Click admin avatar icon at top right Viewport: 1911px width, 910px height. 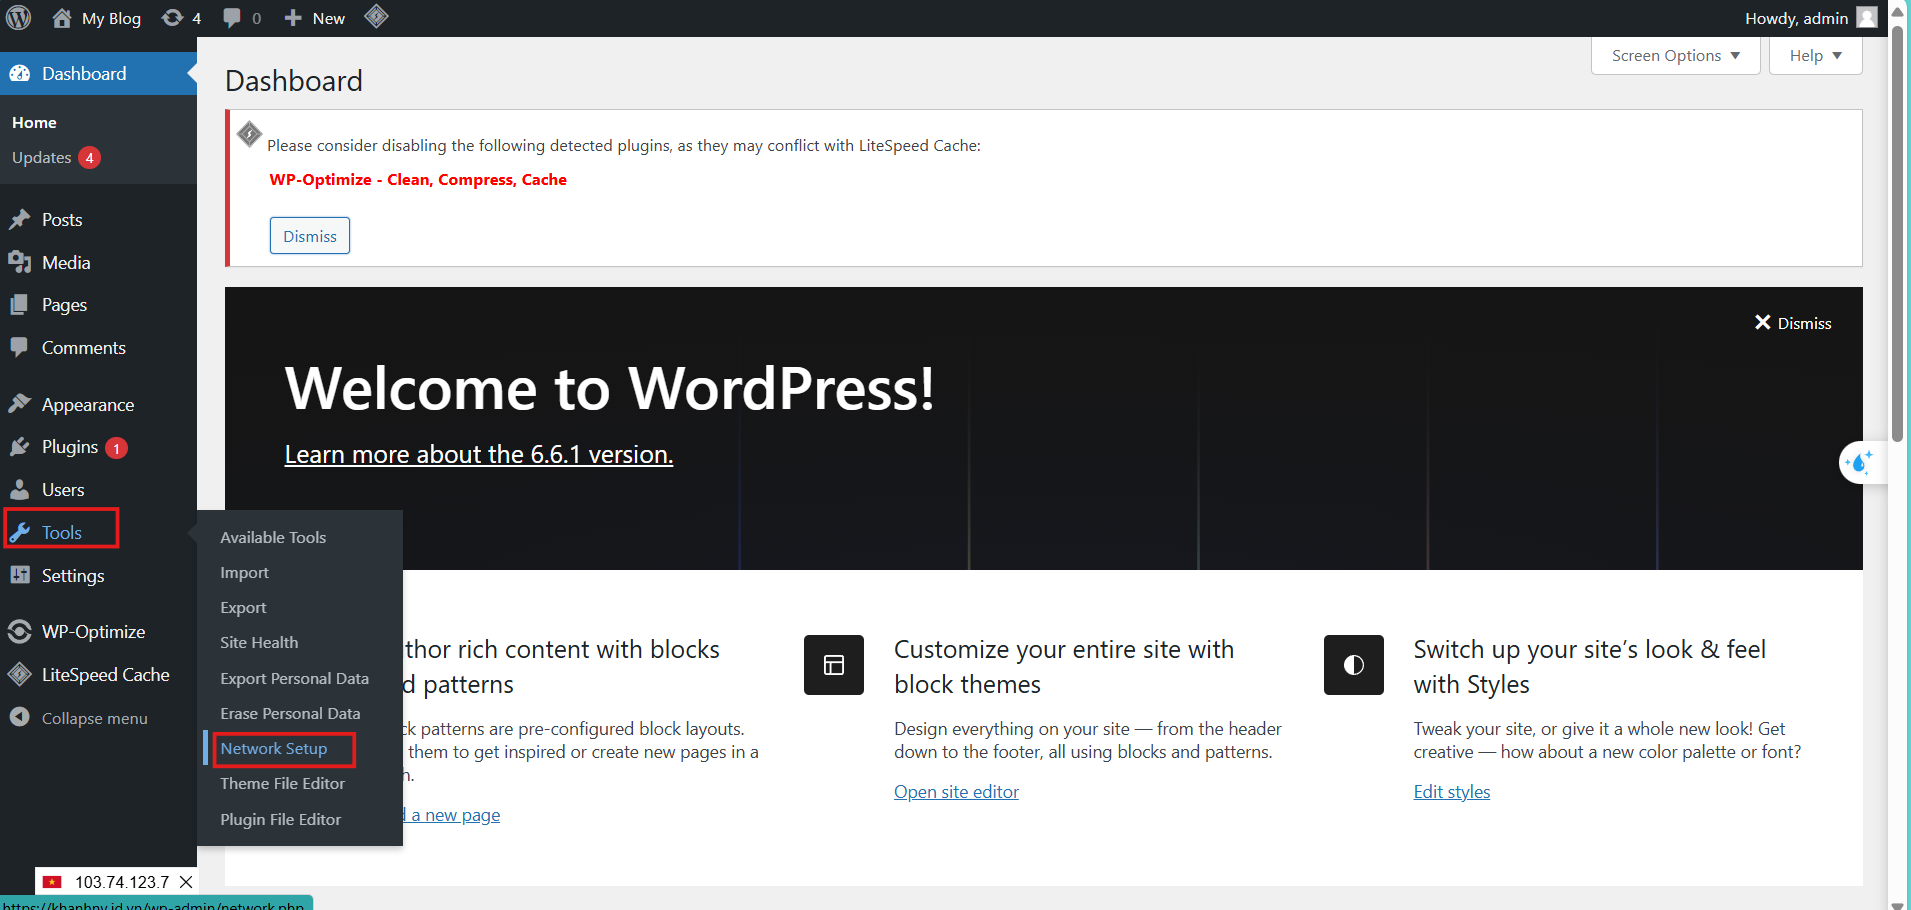tap(1867, 18)
